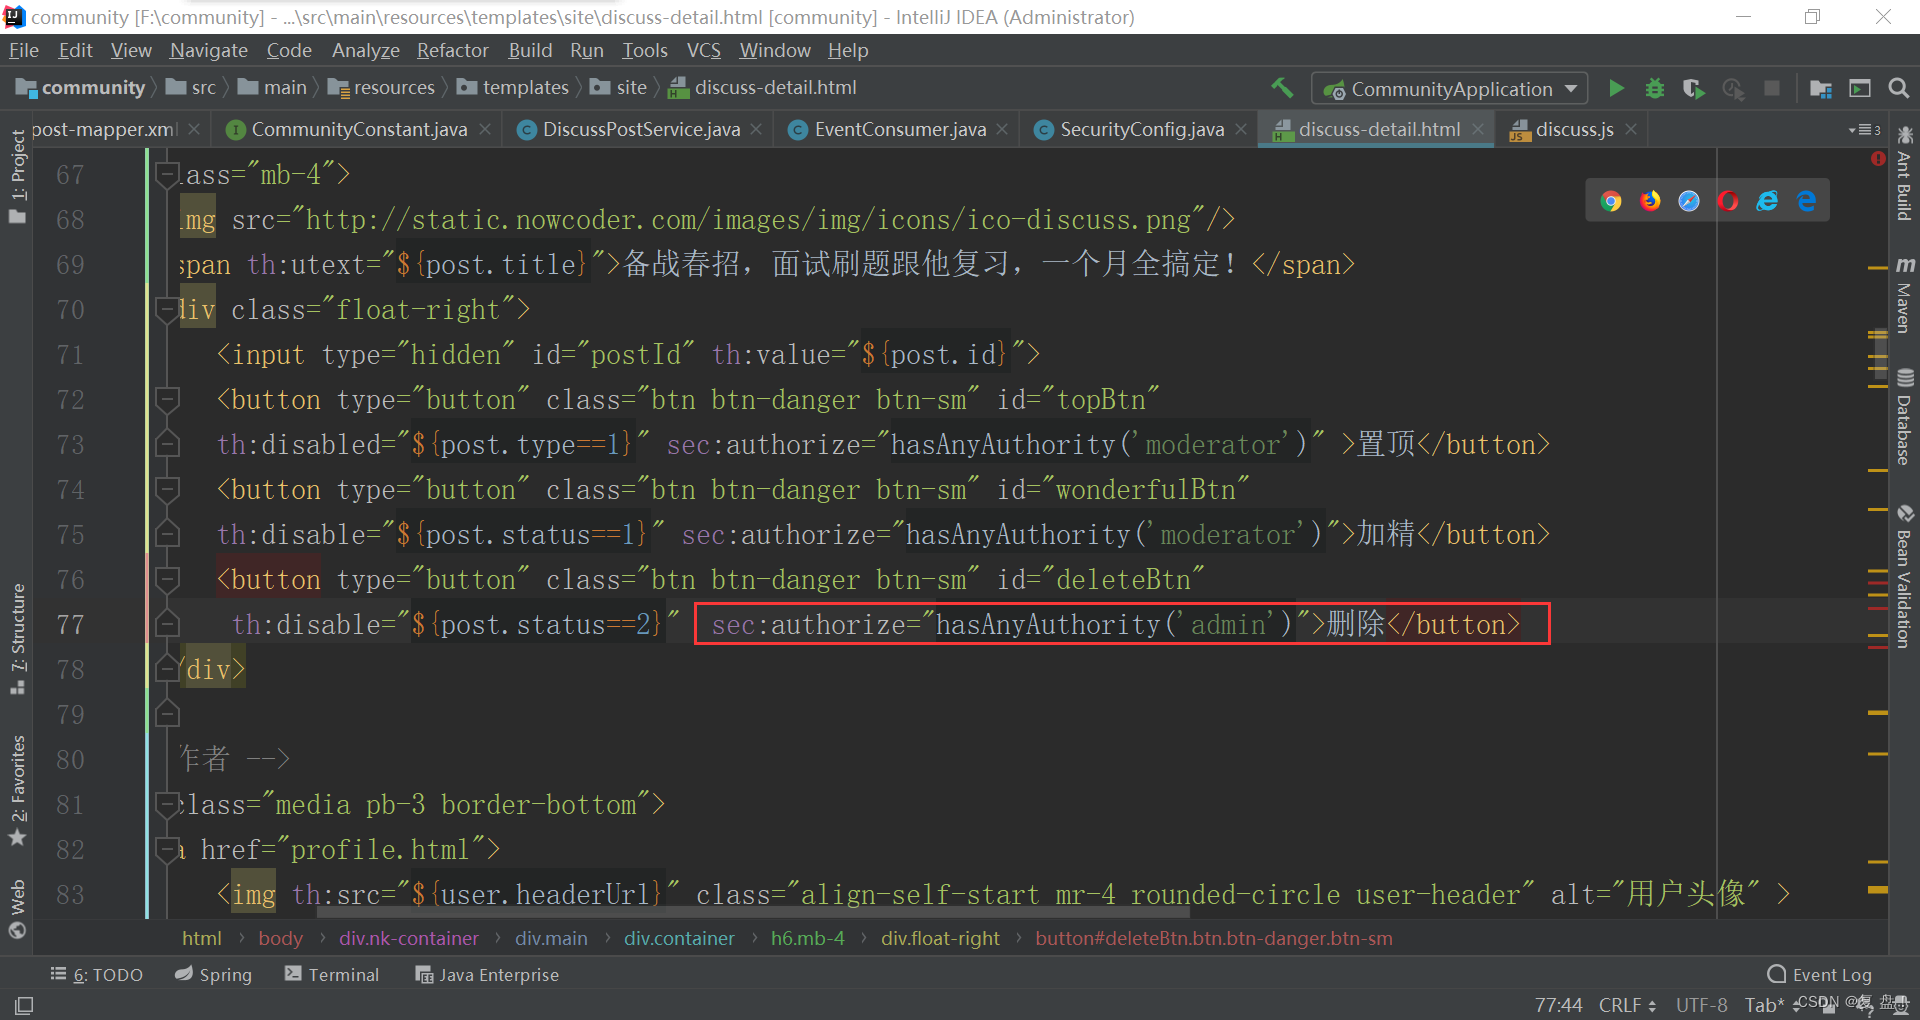Switch to discuss.js tab
Screen dimensions: 1920x1020
pyautogui.click(x=1573, y=129)
